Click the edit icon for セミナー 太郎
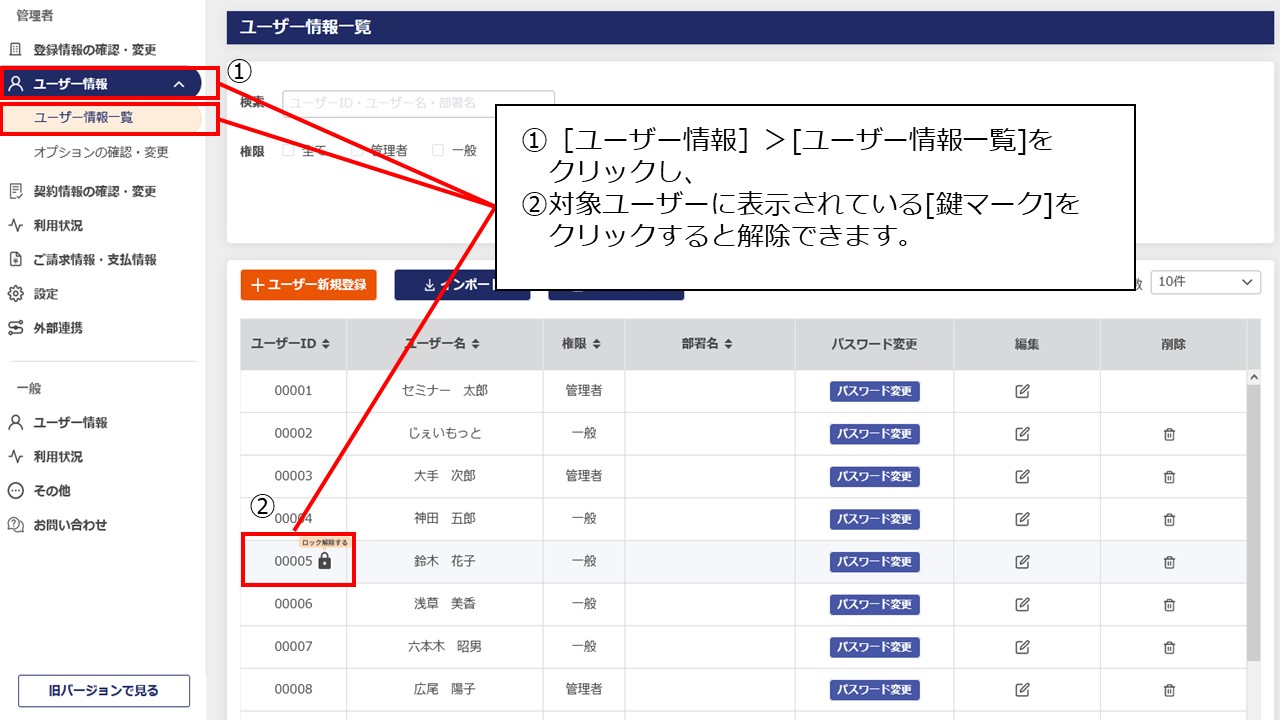This screenshot has height=720, width=1280. tap(1022, 391)
